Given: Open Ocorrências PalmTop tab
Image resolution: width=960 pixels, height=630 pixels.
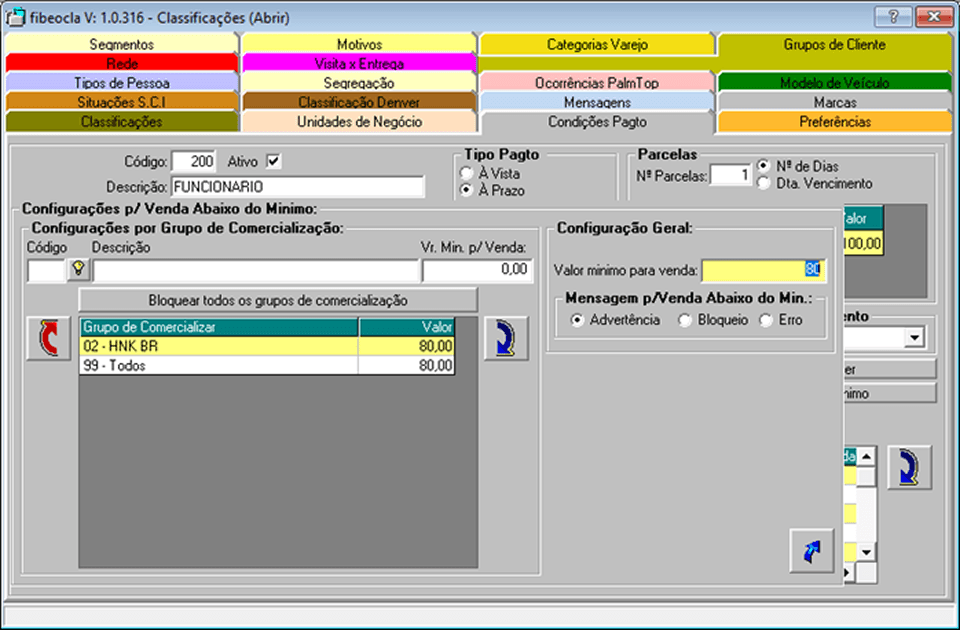Looking at the screenshot, I should [x=597, y=83].
